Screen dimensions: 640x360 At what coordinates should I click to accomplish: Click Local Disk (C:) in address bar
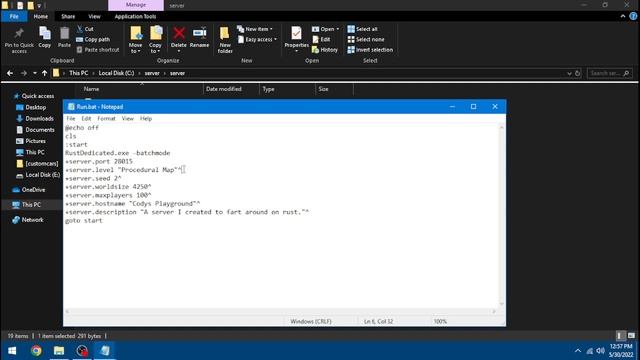(116, 73)
